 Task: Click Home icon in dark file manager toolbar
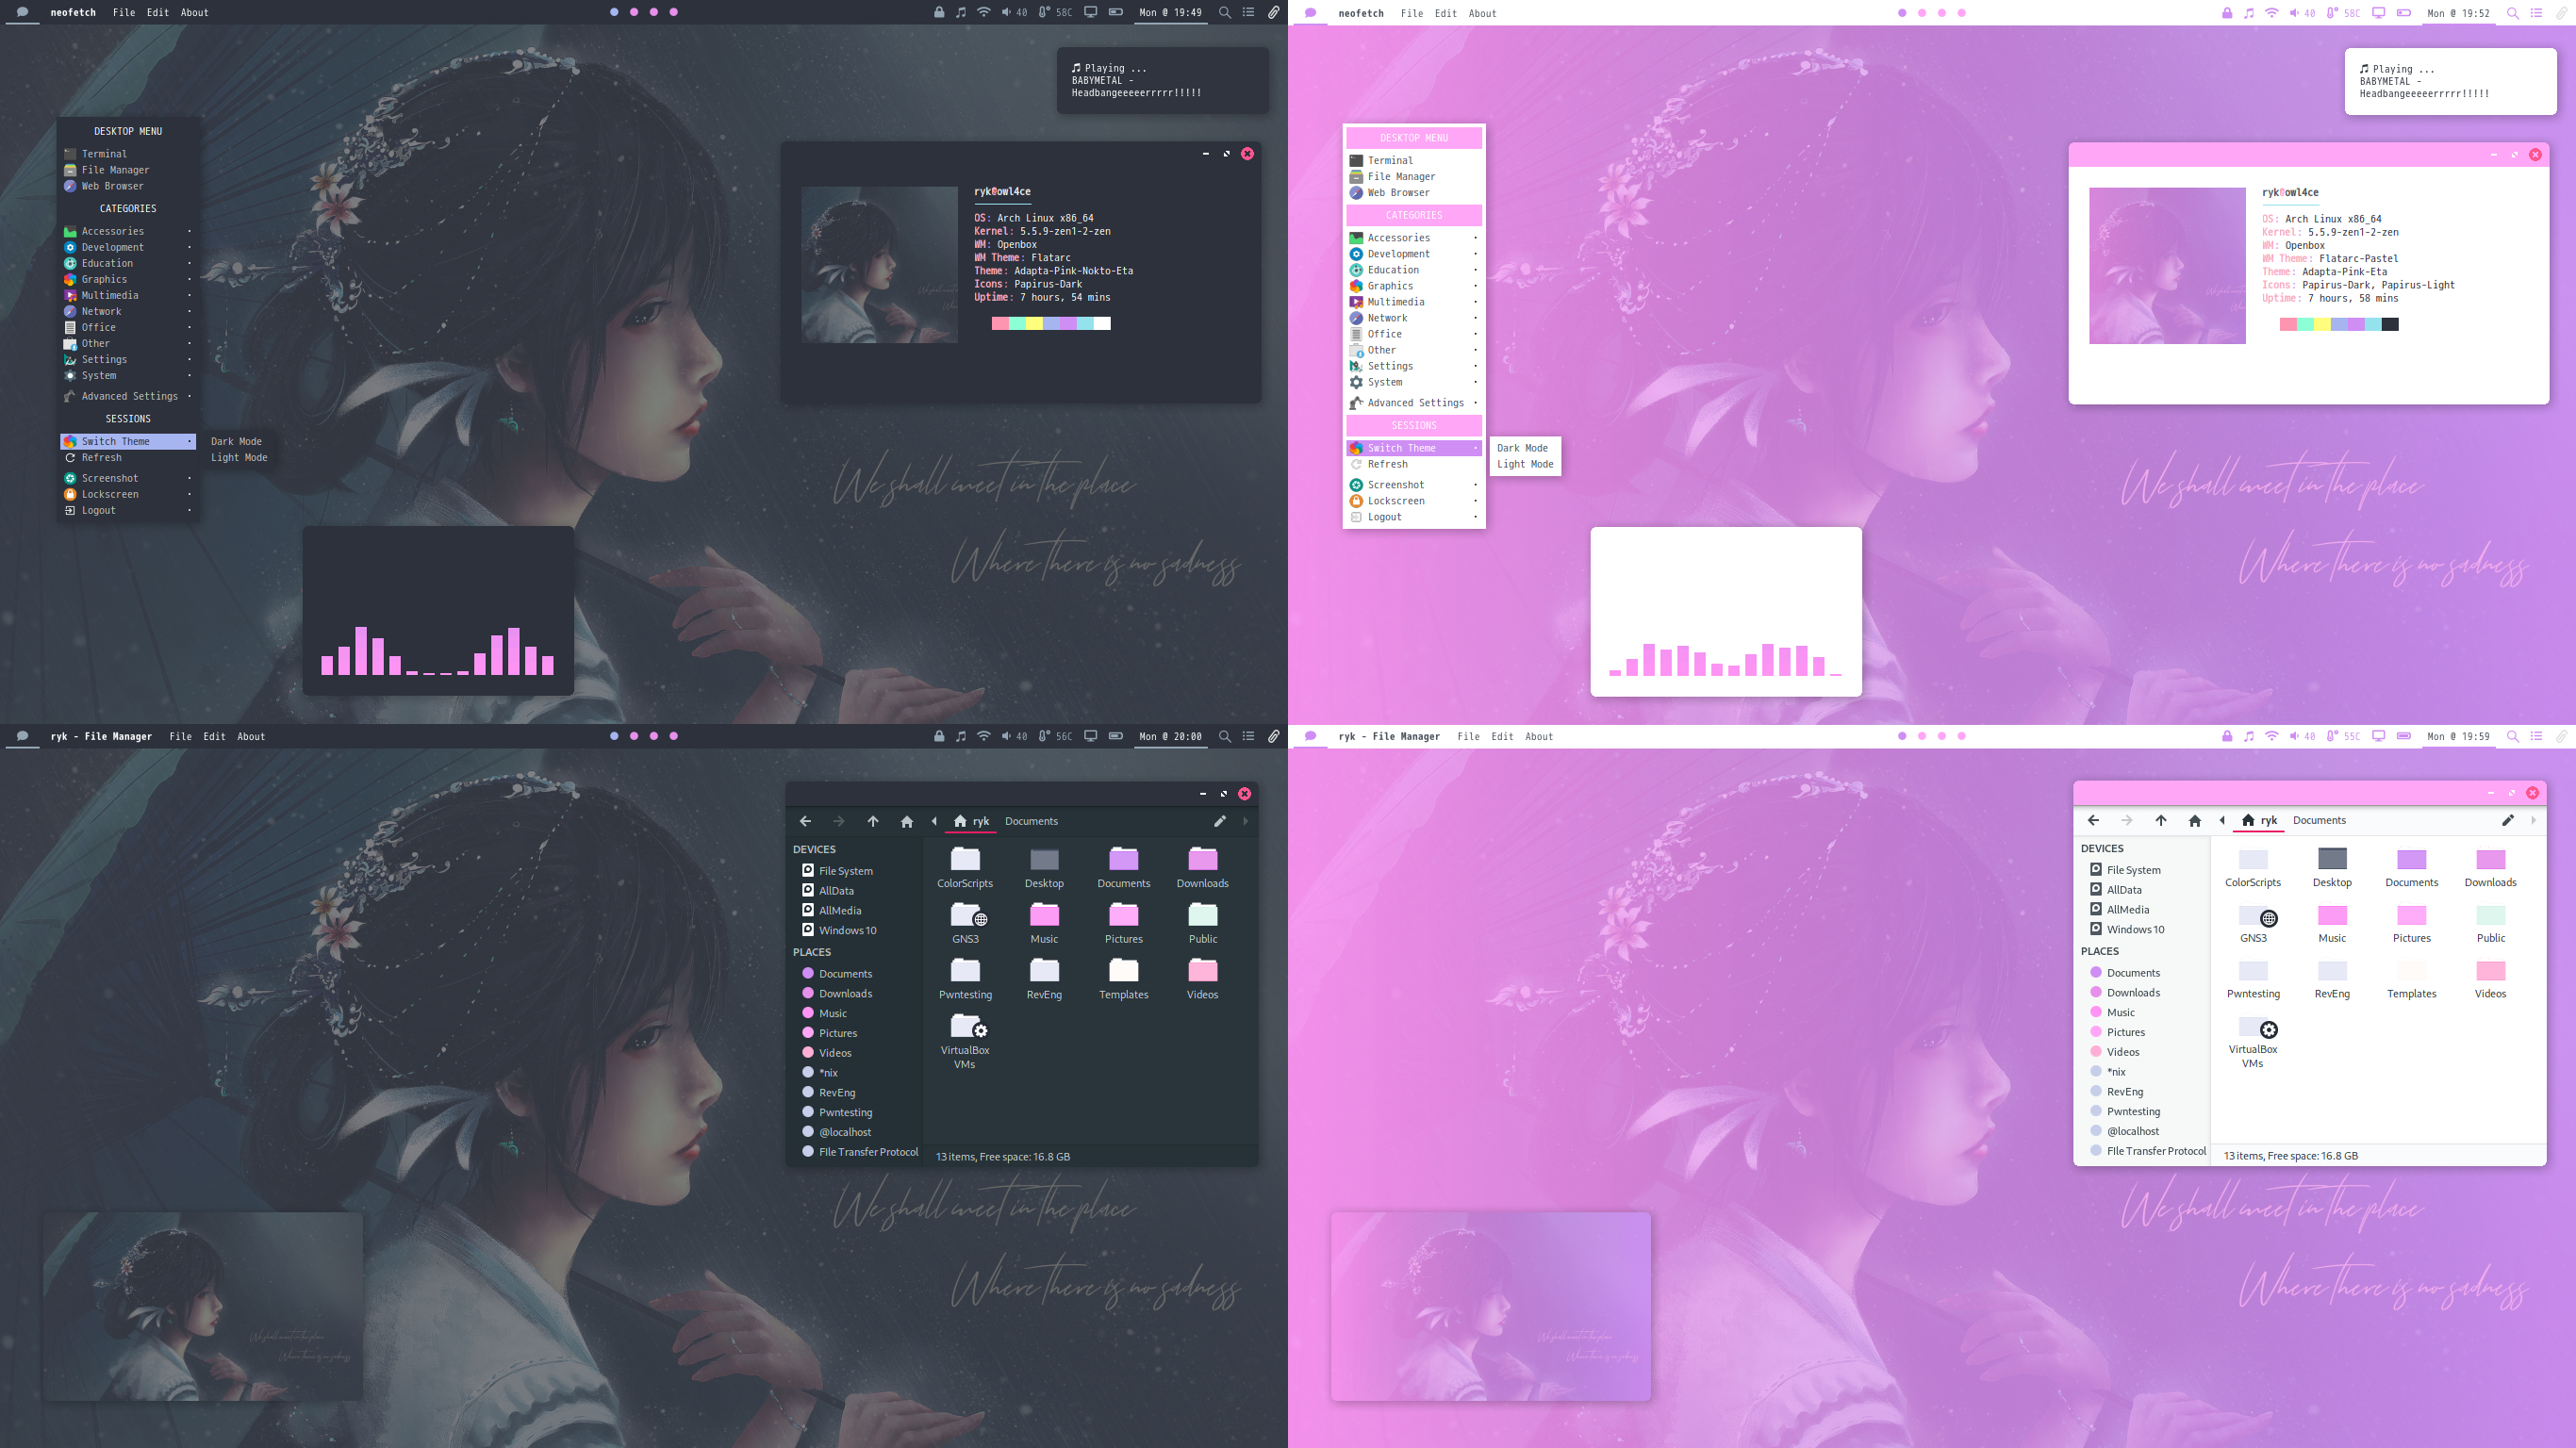point(906,821)
